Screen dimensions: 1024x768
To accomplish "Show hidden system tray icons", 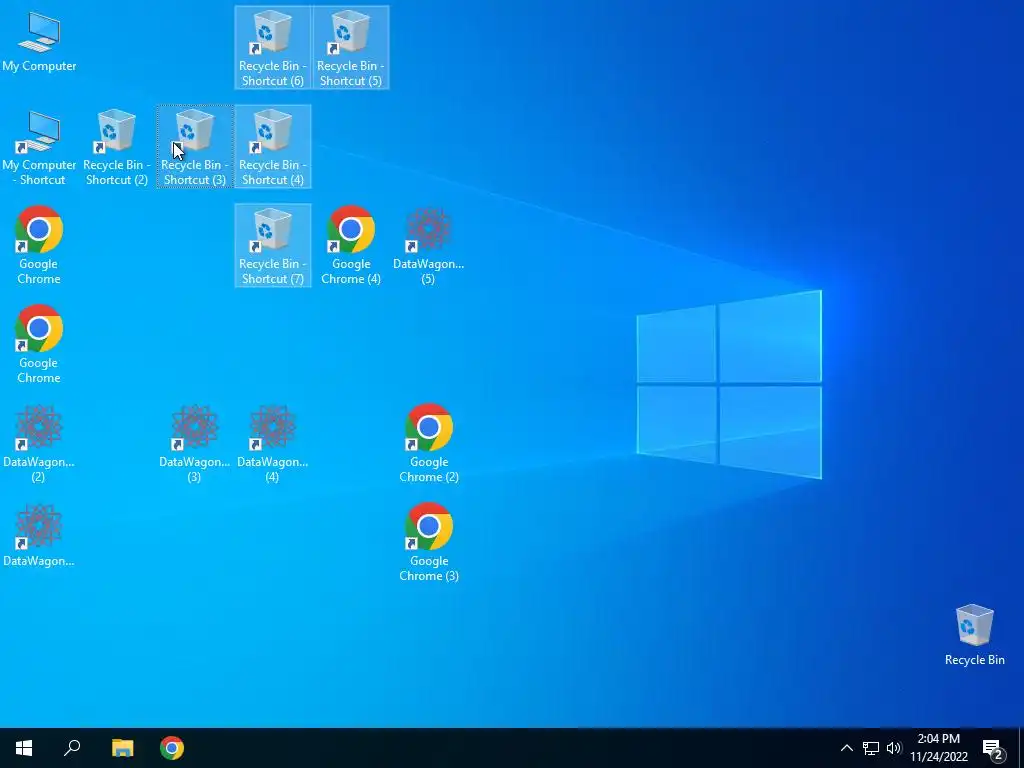I will point(846,748).
